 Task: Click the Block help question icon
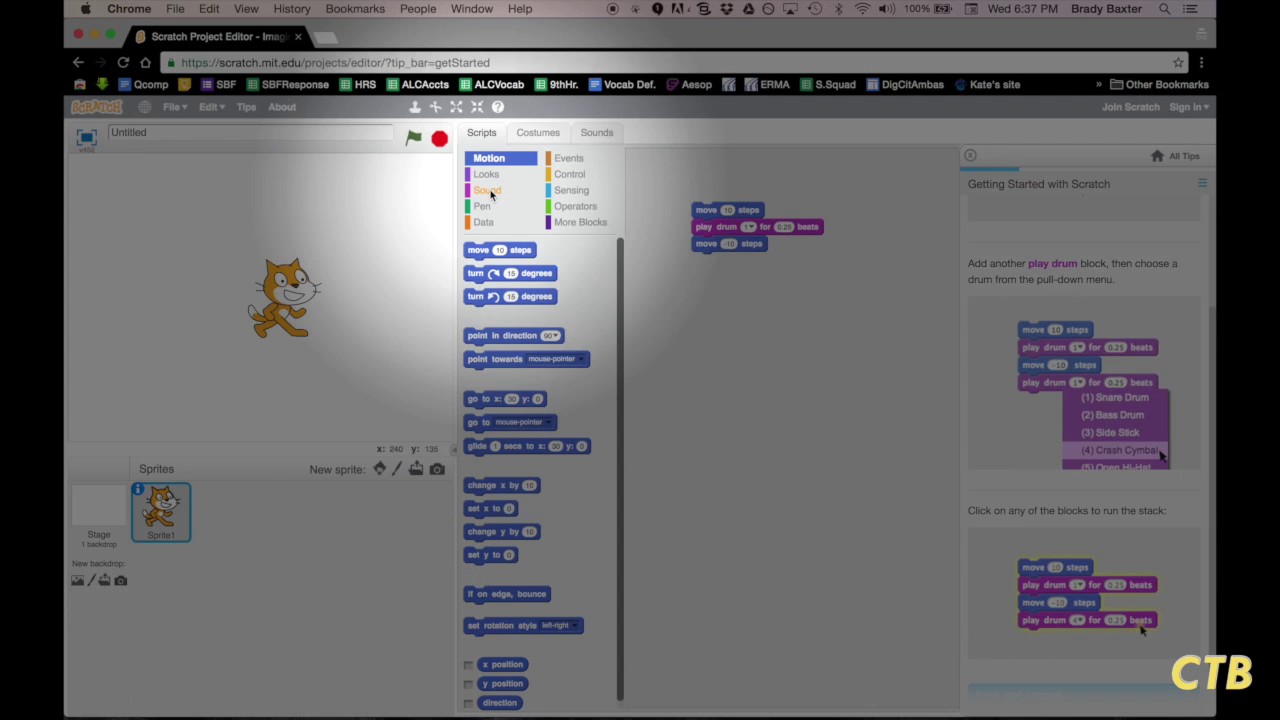point(498,107)
